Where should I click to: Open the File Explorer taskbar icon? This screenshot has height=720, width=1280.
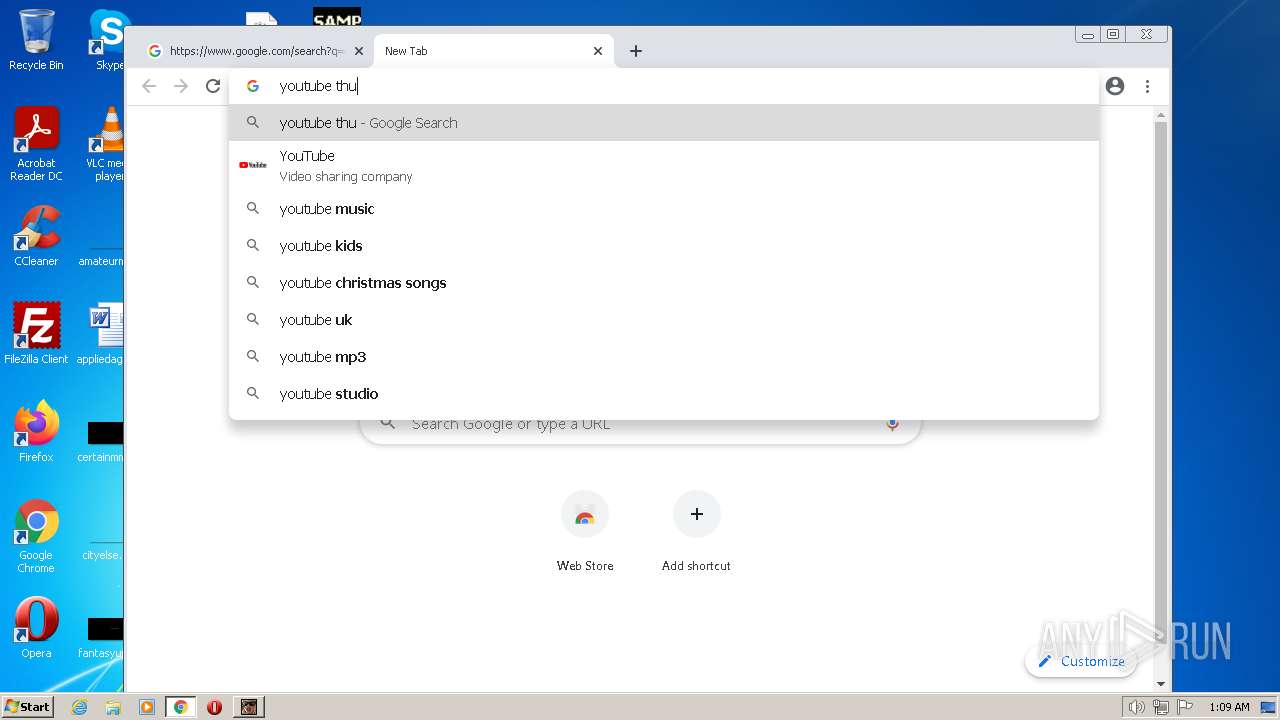[x=113, y=707]
